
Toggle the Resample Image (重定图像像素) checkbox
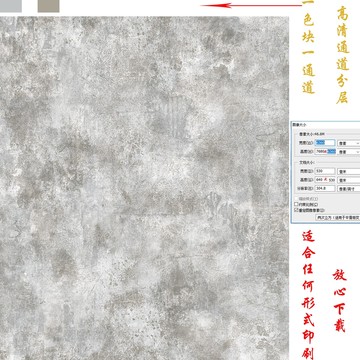296,211
